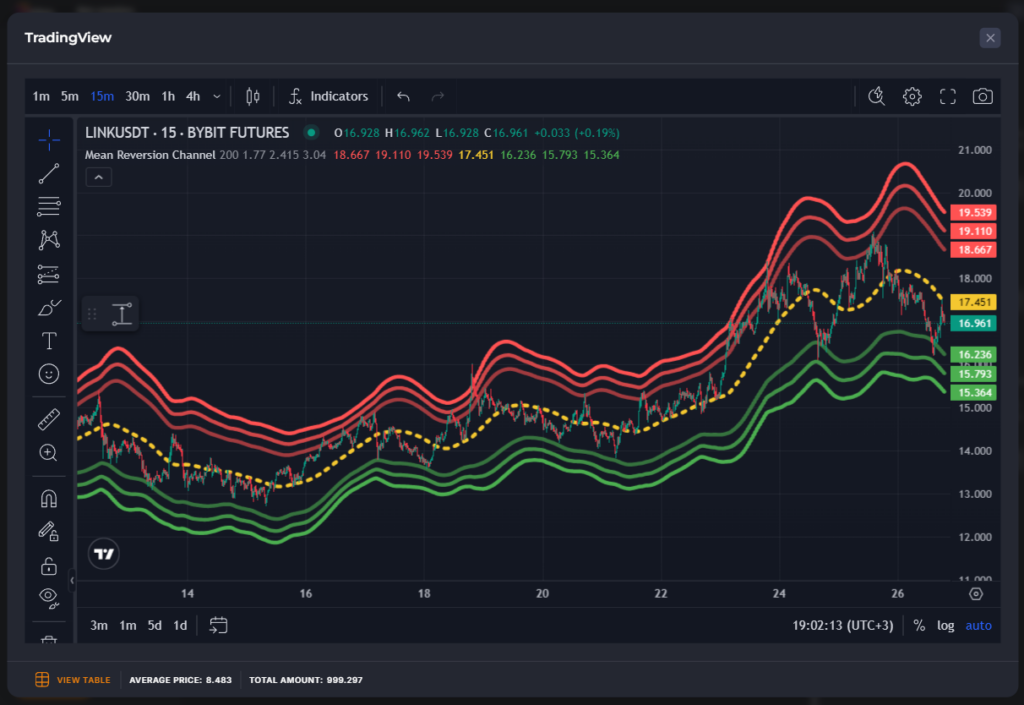Enable logarithmic scale with the log label
The width and height of the screenshot is (1024, 705).
click(x=945, y=624)
